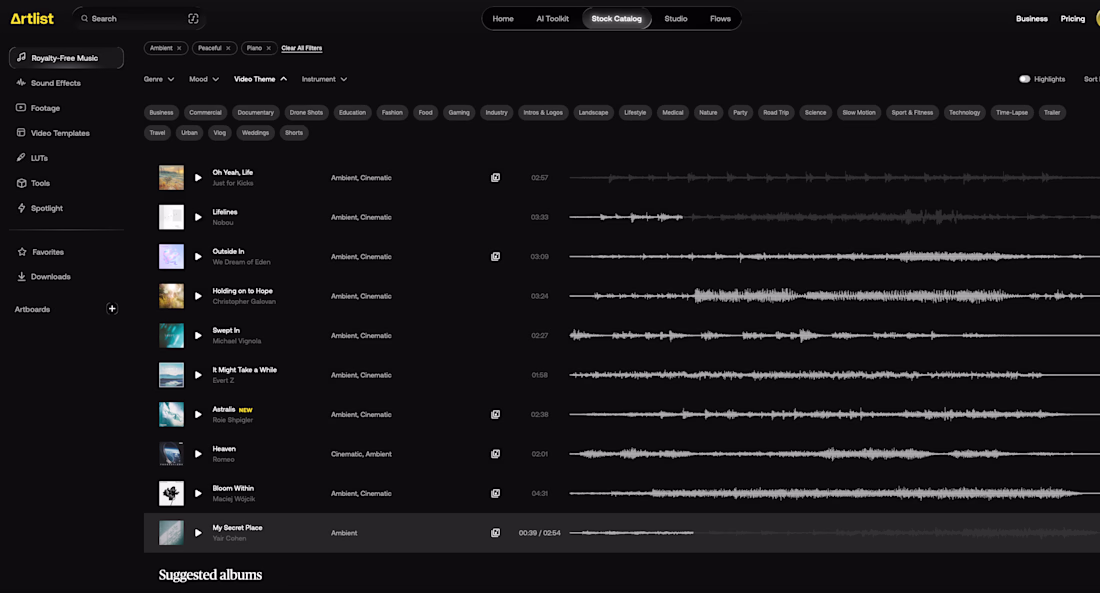Remove the Ambient filter chip

179,48
